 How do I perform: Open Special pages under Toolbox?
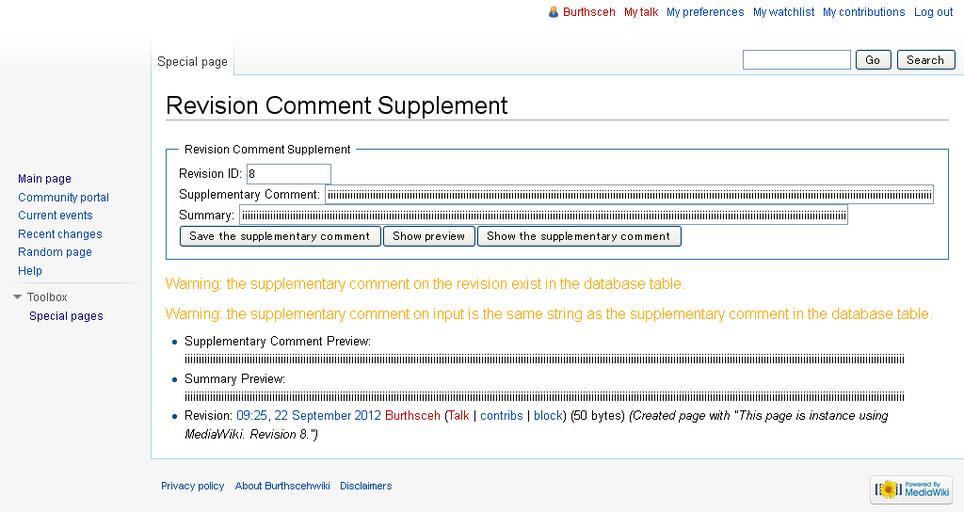coord(66,316)
